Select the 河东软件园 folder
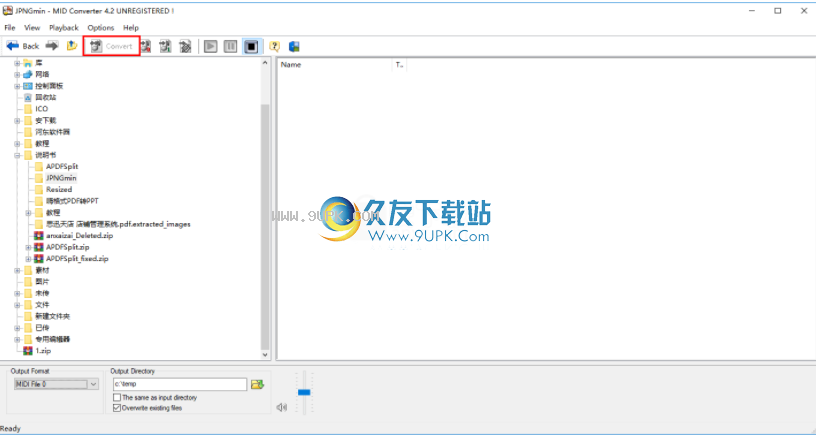 tap(52, 132)
